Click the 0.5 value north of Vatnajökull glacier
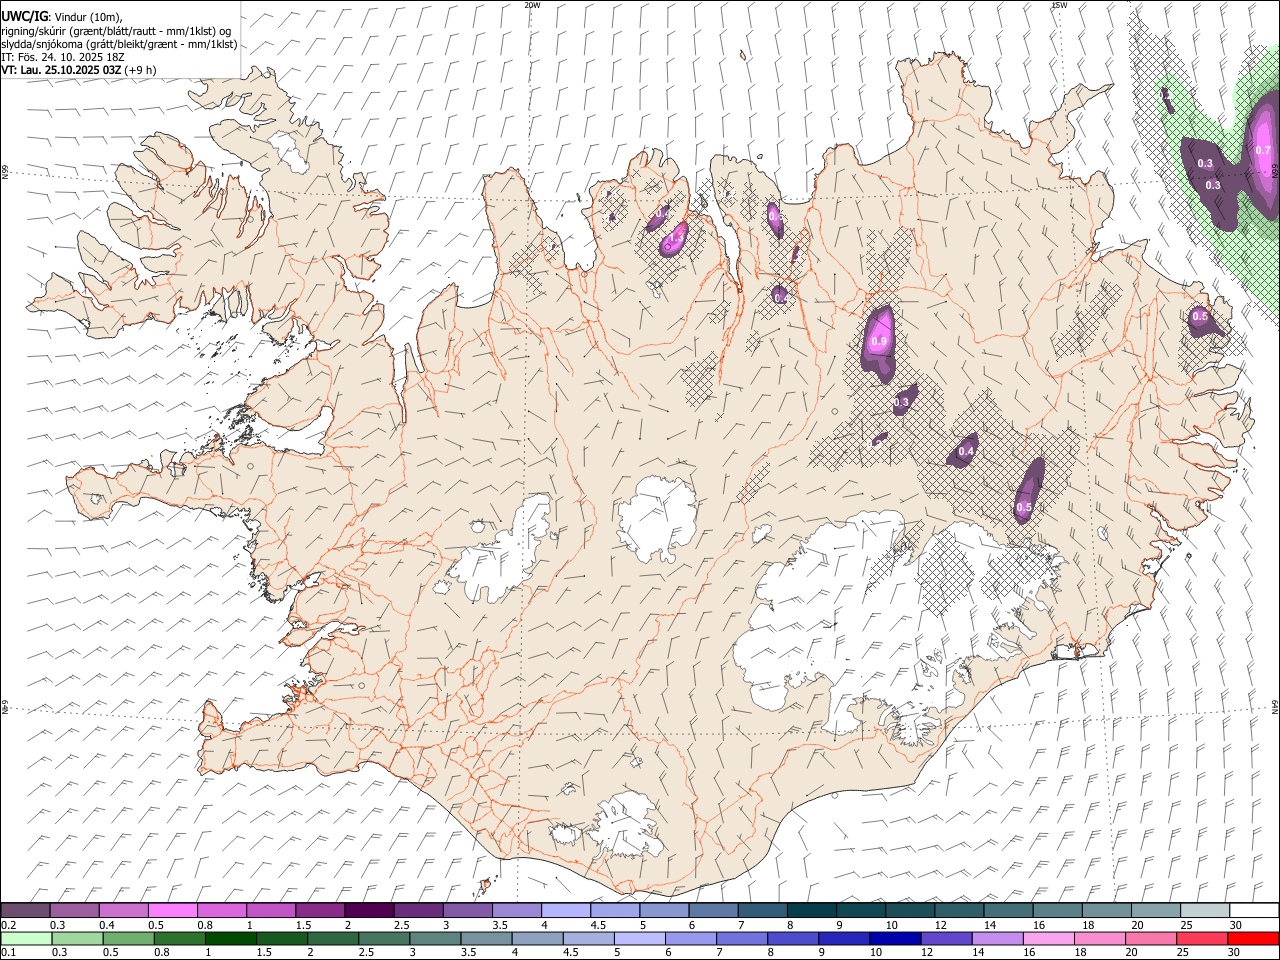 click(x=1024, y=508)
